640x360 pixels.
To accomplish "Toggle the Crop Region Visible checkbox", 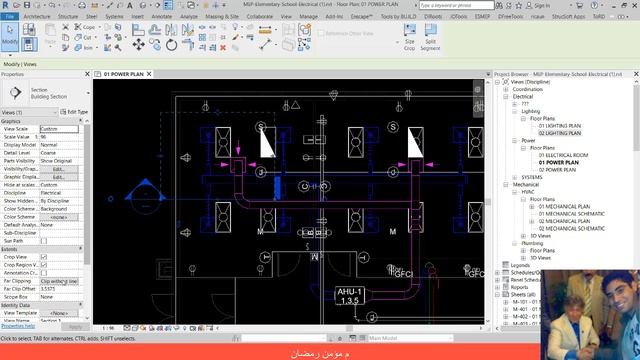I will (x=44, y=265).
